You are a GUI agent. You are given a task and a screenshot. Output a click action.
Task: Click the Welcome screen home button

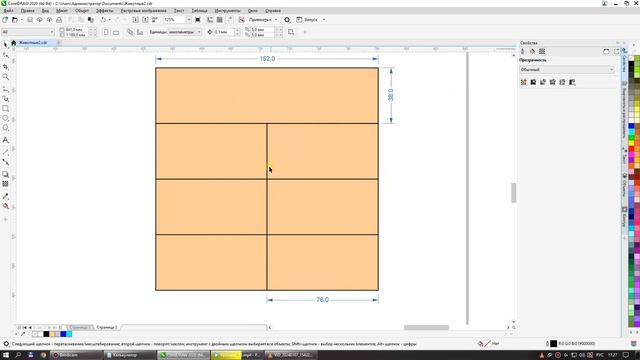(x=13, y=43)
